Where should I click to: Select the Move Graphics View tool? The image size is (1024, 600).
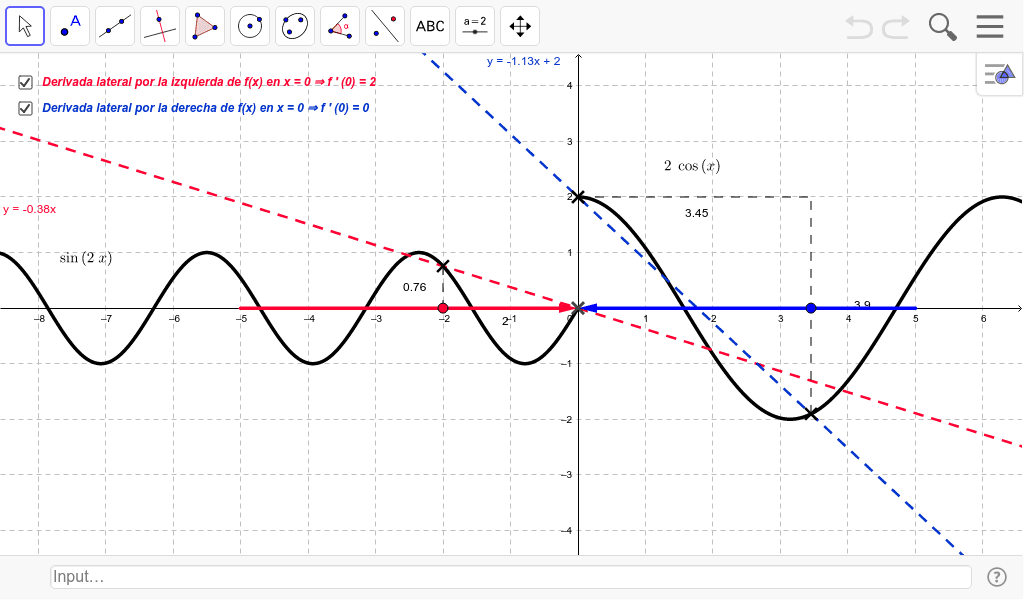pyautogui.click(x=520, y=26)
